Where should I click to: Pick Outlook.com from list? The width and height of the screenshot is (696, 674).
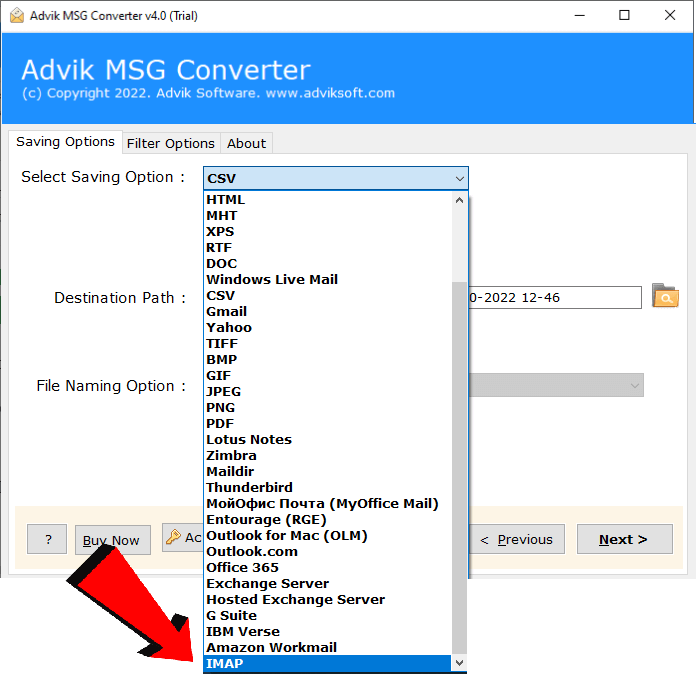pyautogui.click(x=328, y=551)
